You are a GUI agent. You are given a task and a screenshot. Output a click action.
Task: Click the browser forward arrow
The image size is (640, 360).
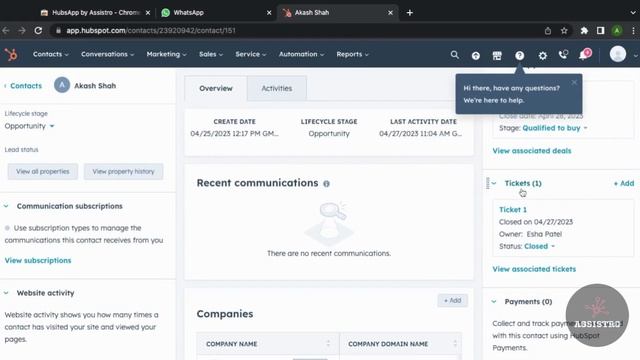point(22,30)
